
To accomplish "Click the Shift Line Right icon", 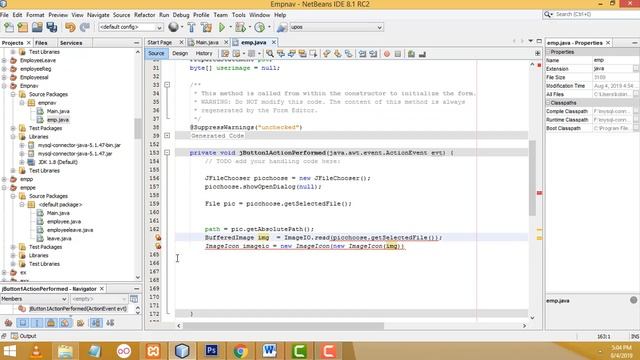I will point(373,53).
